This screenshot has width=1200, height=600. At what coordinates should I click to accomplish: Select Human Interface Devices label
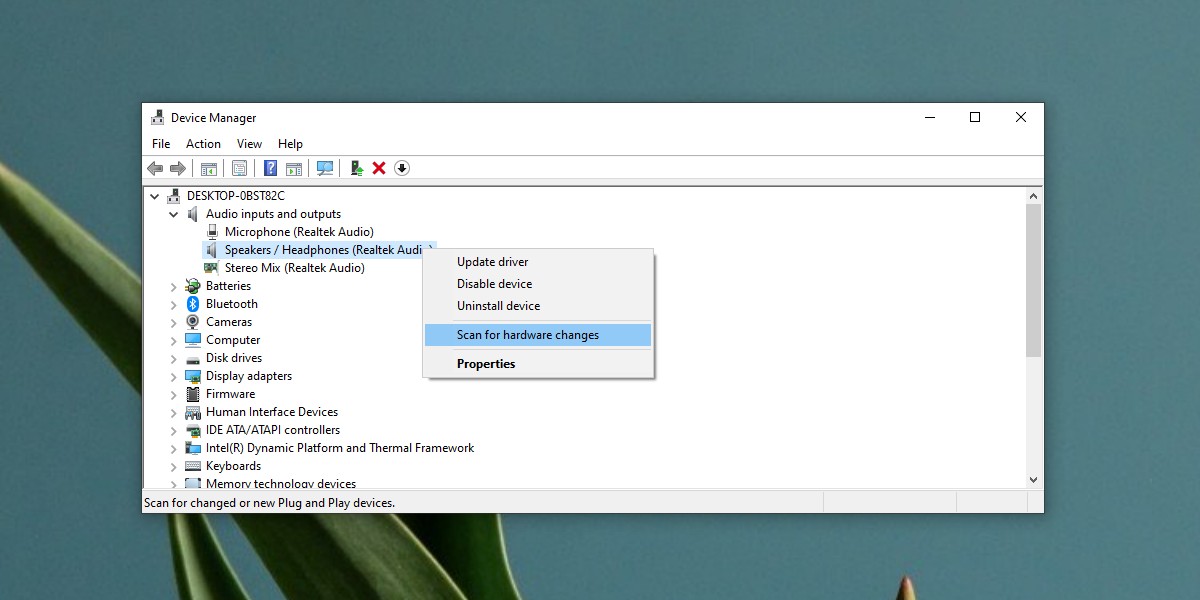[272, 412]
